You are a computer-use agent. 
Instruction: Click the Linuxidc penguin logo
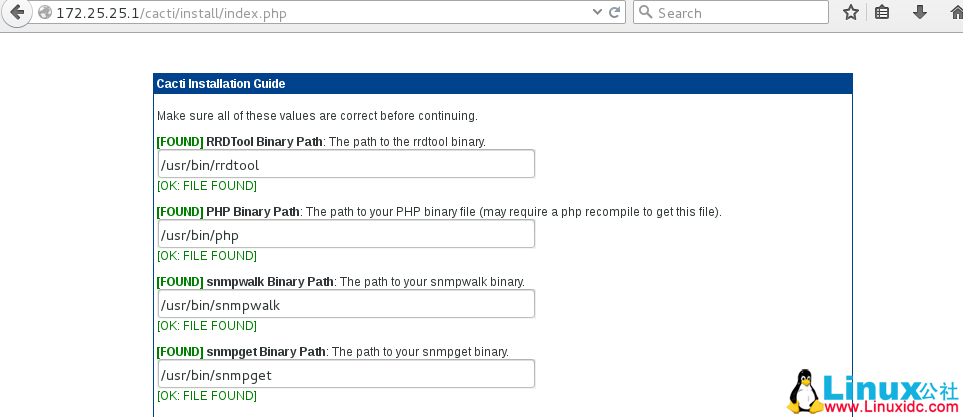(x=802, y=391)
